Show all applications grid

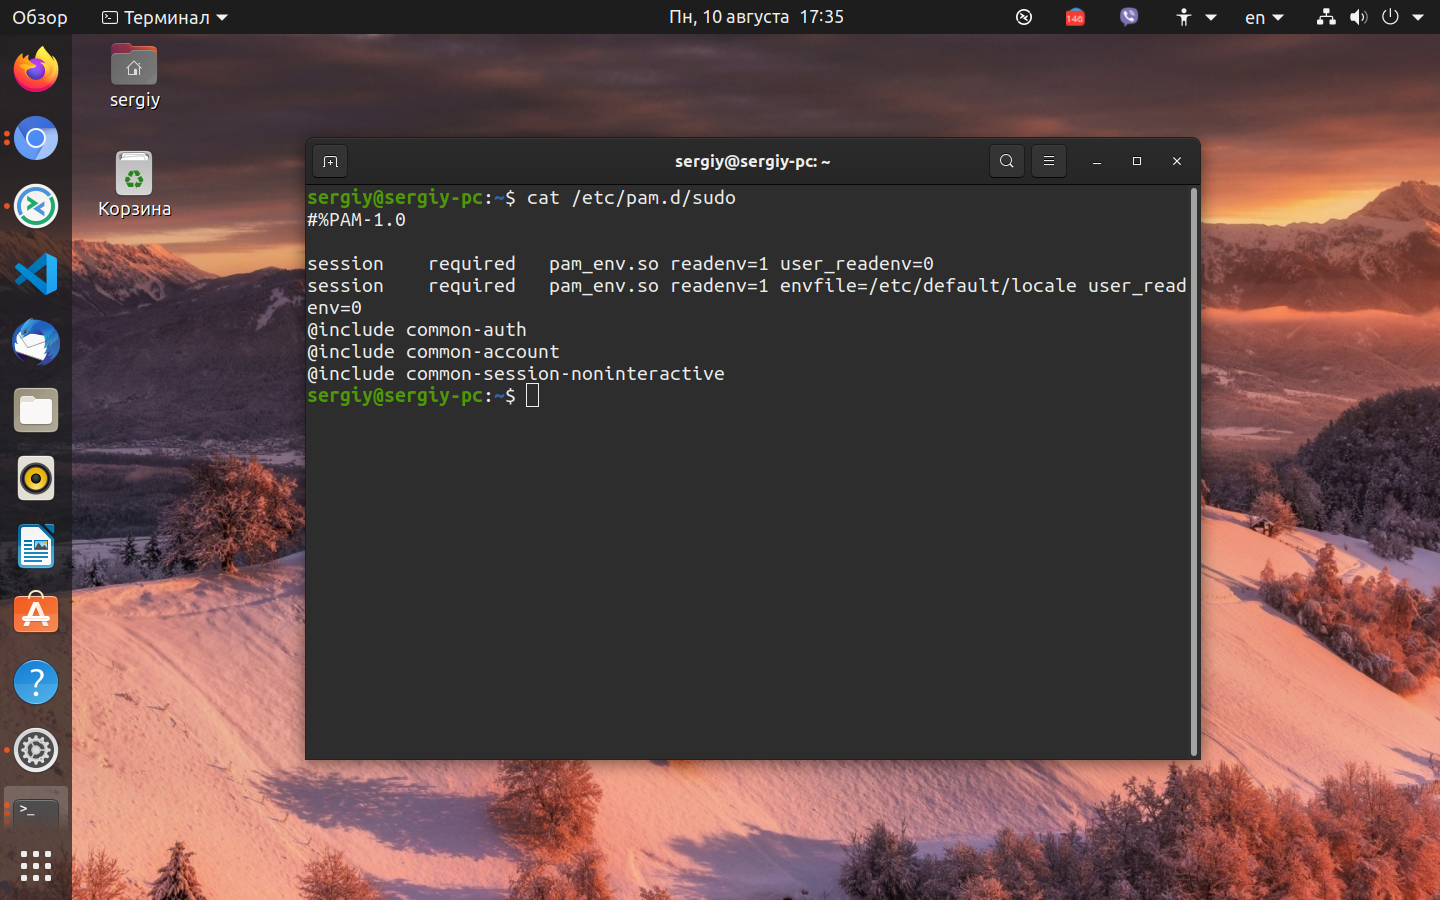tap(36, 866)
